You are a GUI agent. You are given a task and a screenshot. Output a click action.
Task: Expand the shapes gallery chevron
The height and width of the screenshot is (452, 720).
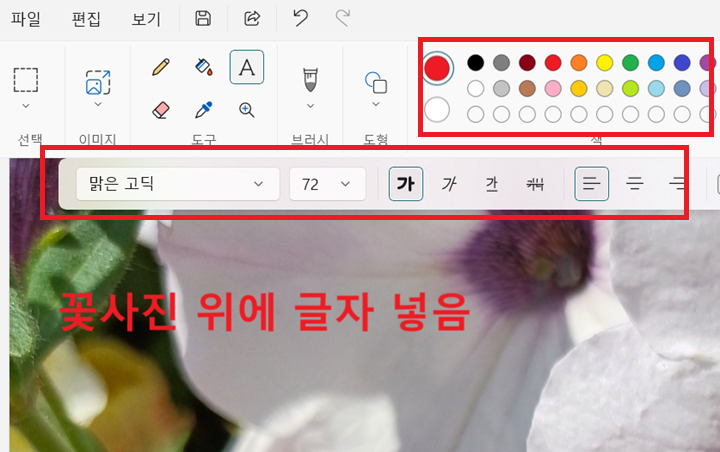376,104
